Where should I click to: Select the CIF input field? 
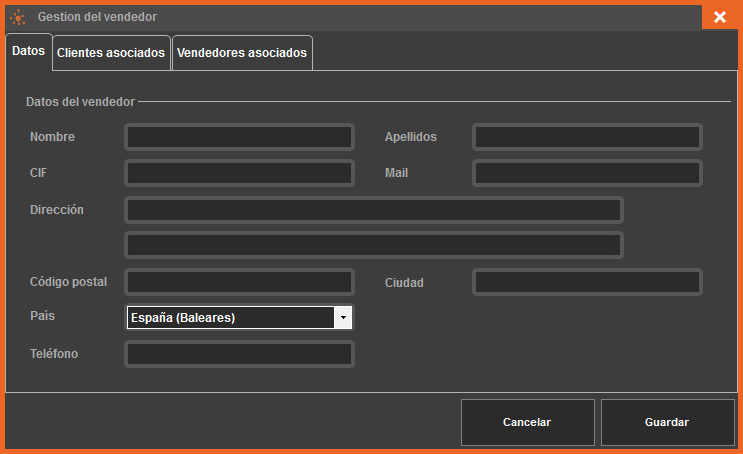click(239, 173)
